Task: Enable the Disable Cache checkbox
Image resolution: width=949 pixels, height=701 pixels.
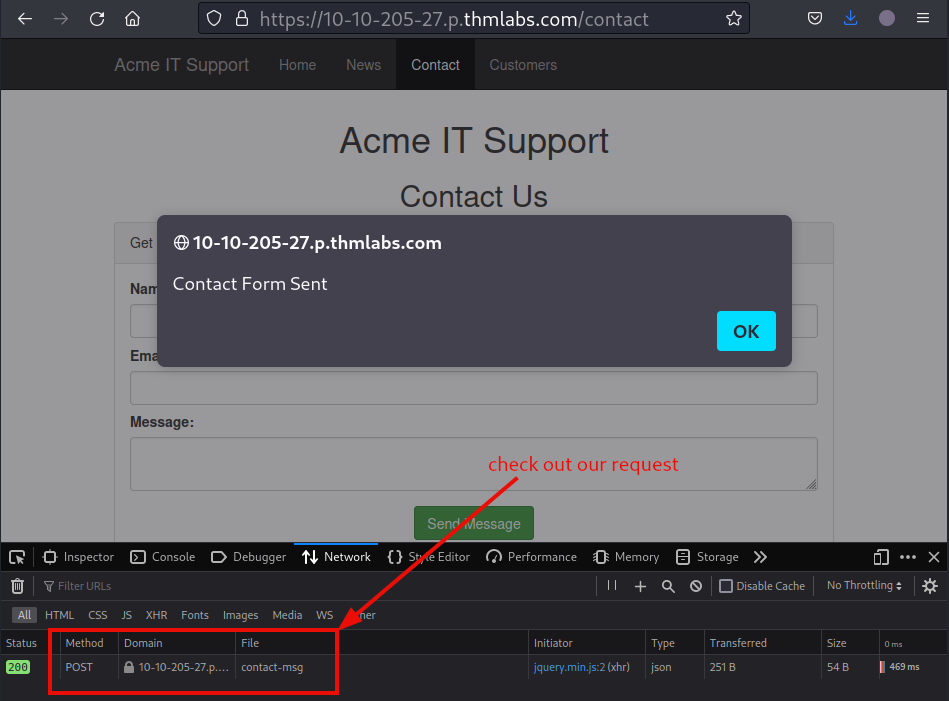Action: (727, 586)
